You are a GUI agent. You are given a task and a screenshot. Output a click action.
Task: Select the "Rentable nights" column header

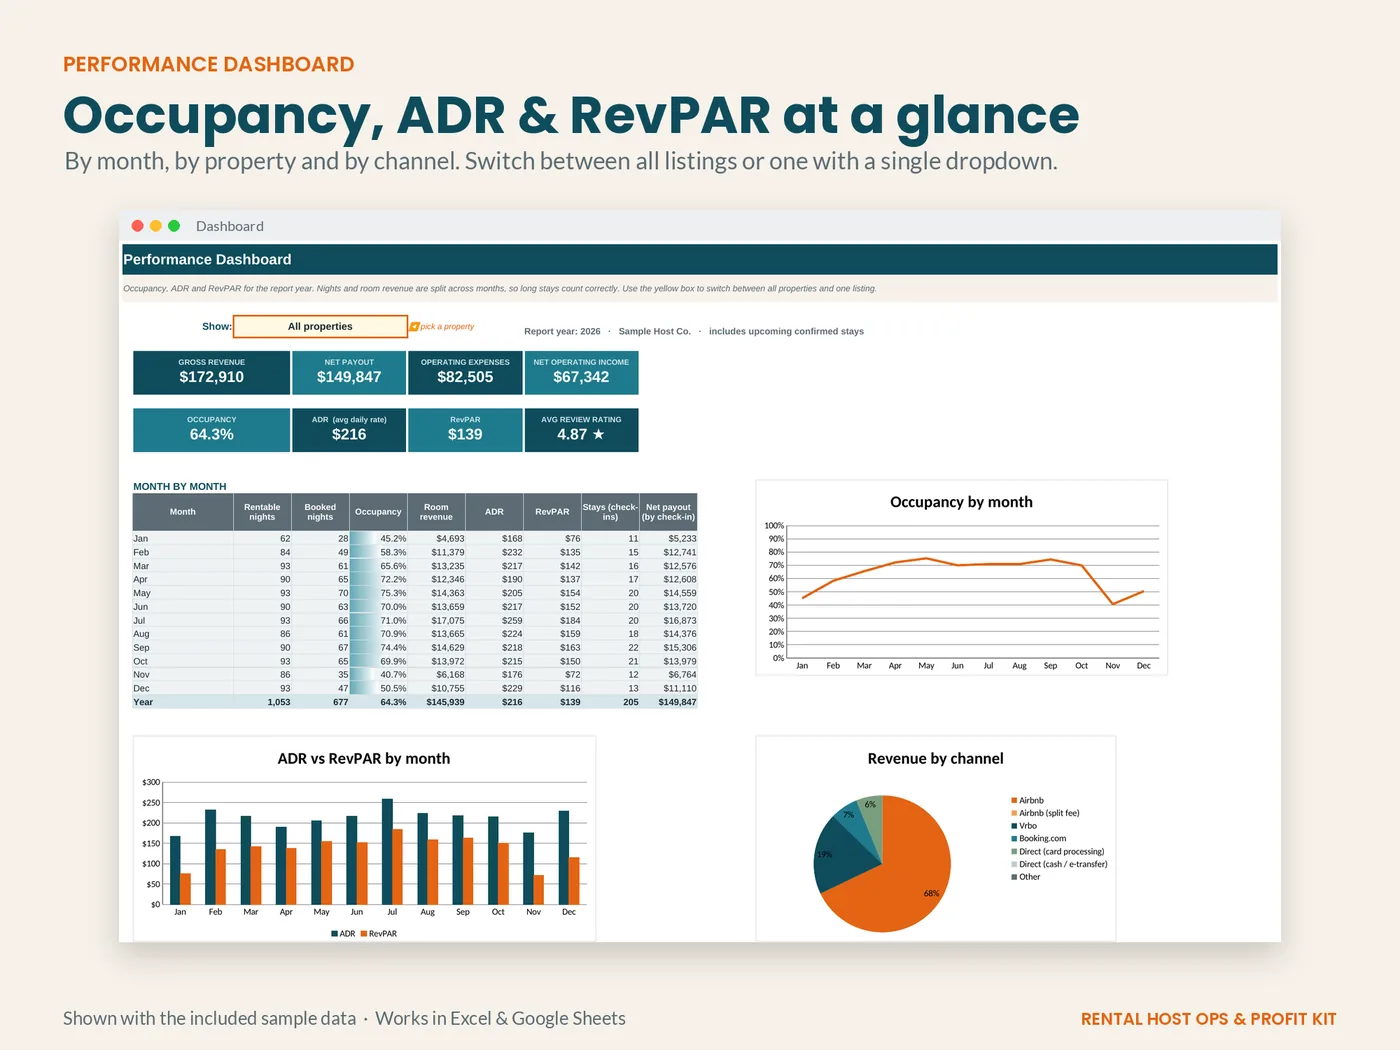(x=262, y=512)
